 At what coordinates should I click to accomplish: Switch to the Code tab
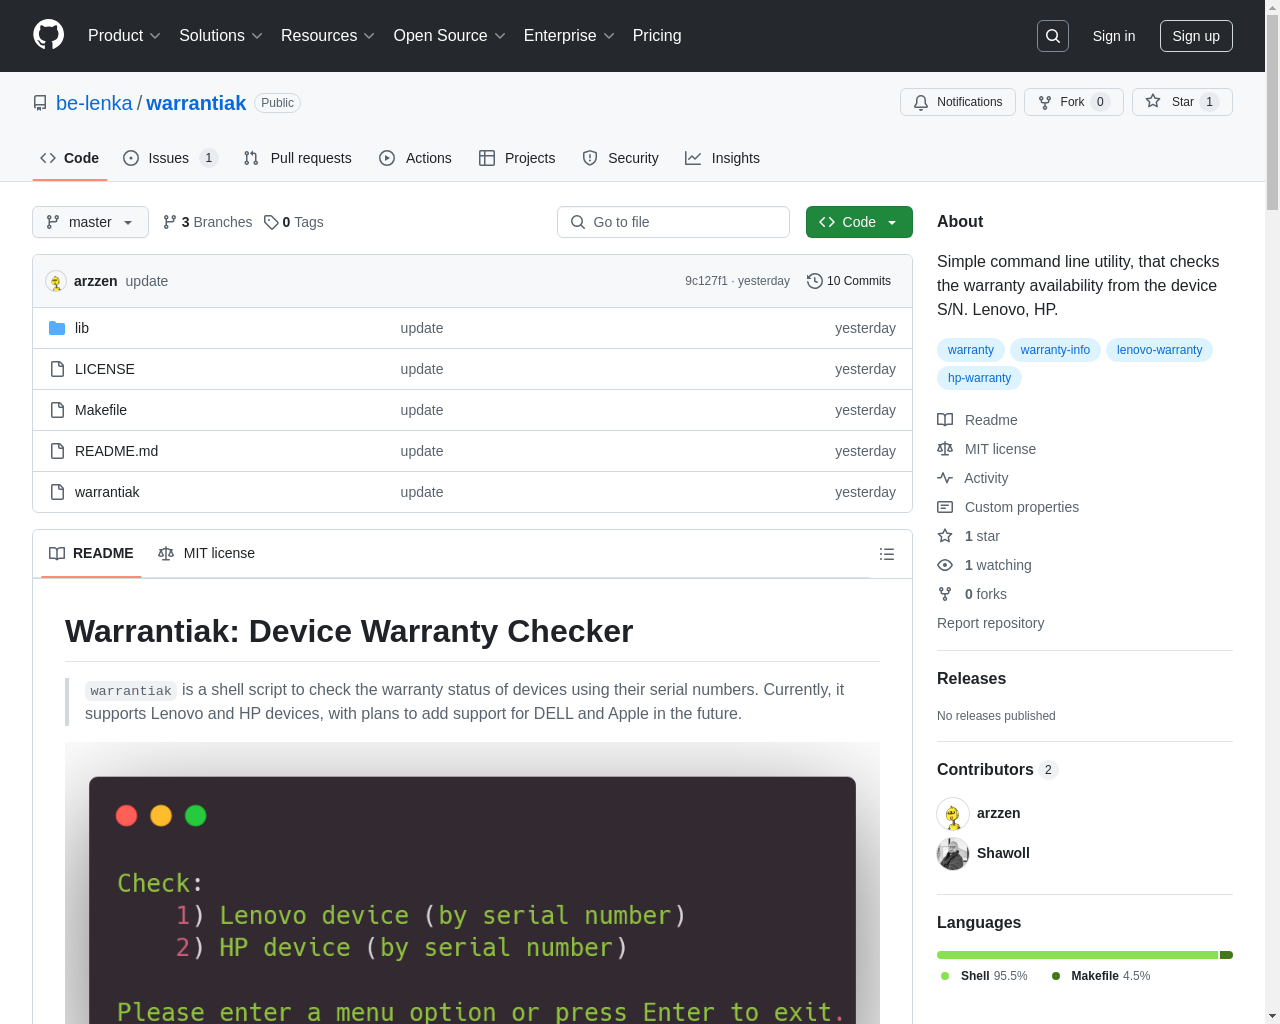70,158
